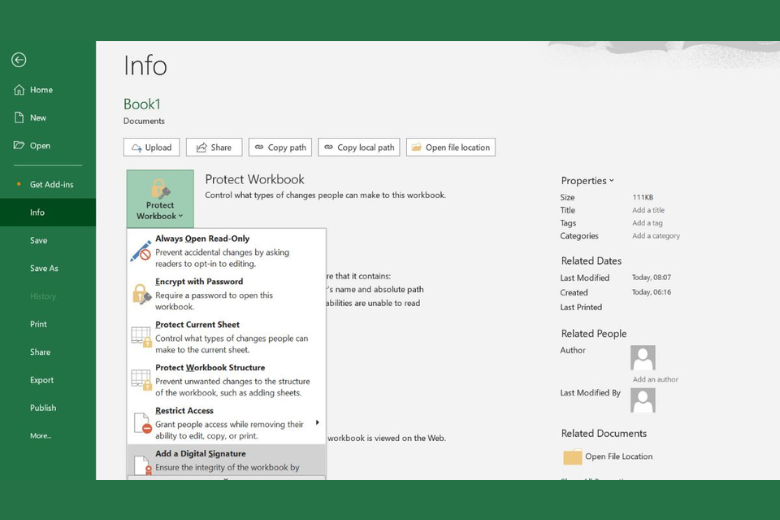The image size is (780, 520).
Task: Open the Protect Workbook dropdown arrow
Action: [181, 216]
